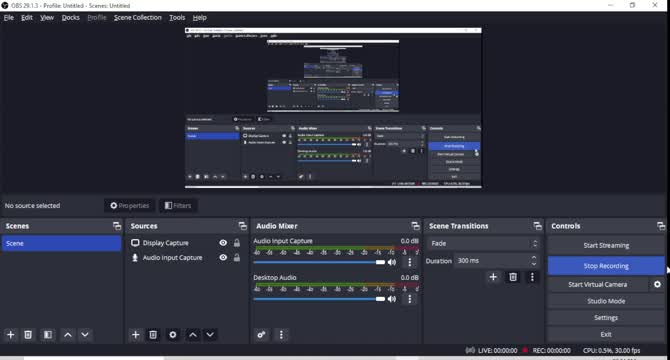Remove selected scene with the trash icon
This screenshot has height=360, width=670.
(x=28, y=335)
